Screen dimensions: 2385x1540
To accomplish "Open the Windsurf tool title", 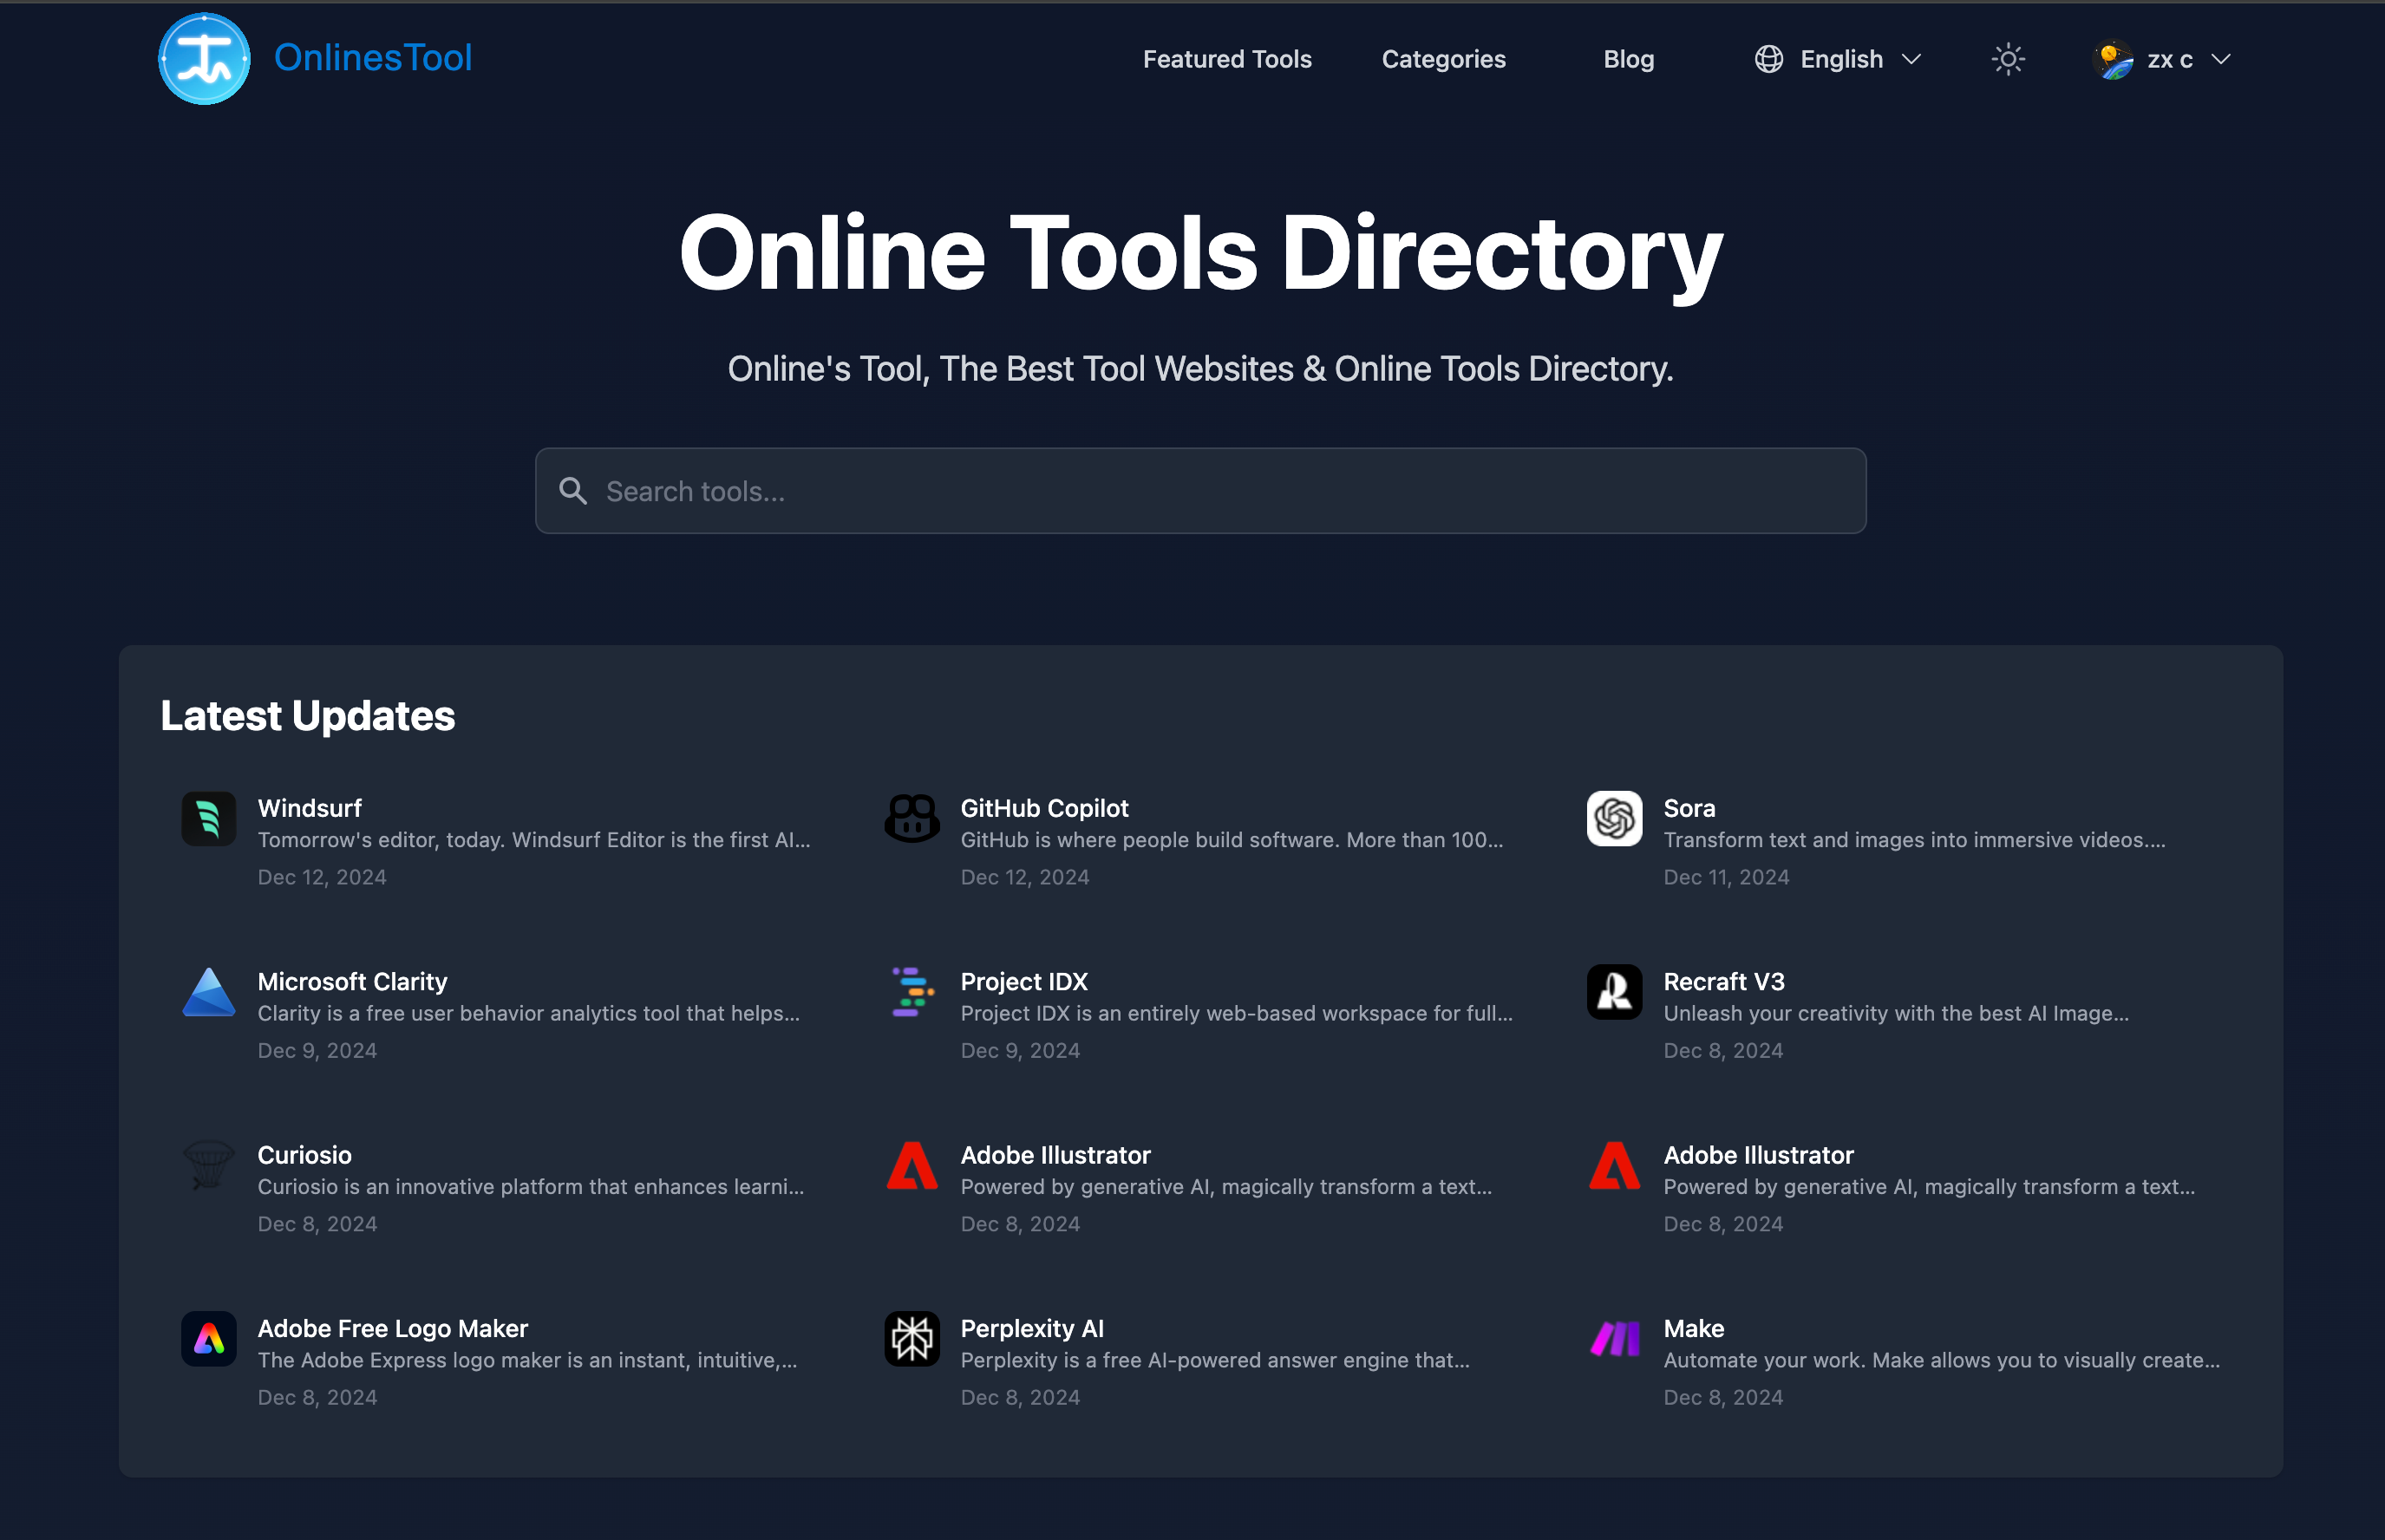I will pyautogui.click(x=309, y=807).
